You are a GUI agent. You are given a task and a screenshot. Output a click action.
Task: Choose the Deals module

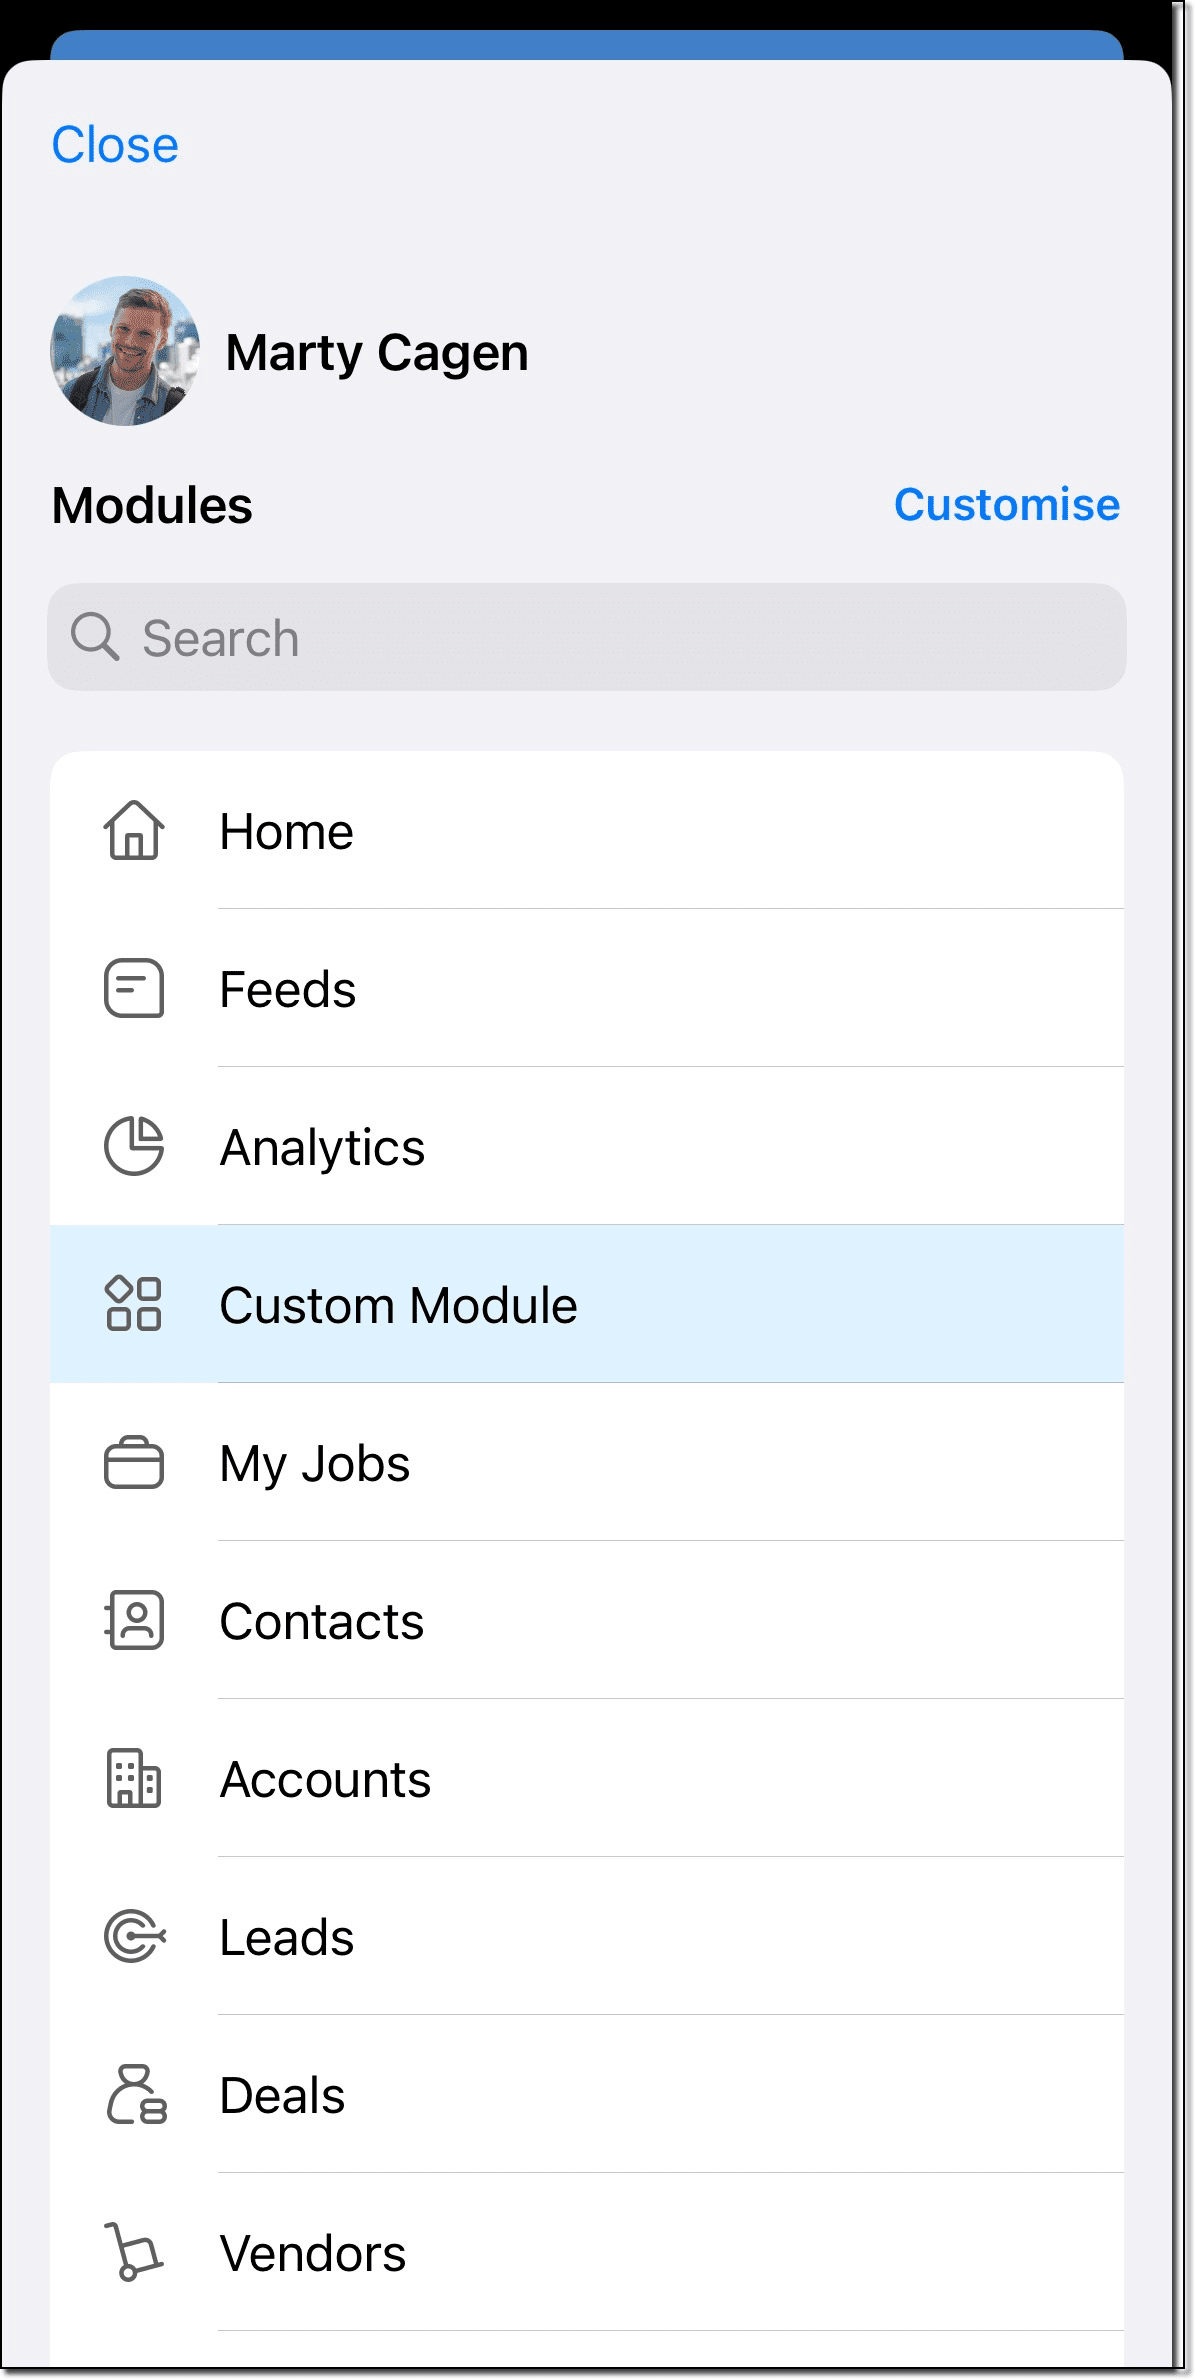pos(283,2096)
